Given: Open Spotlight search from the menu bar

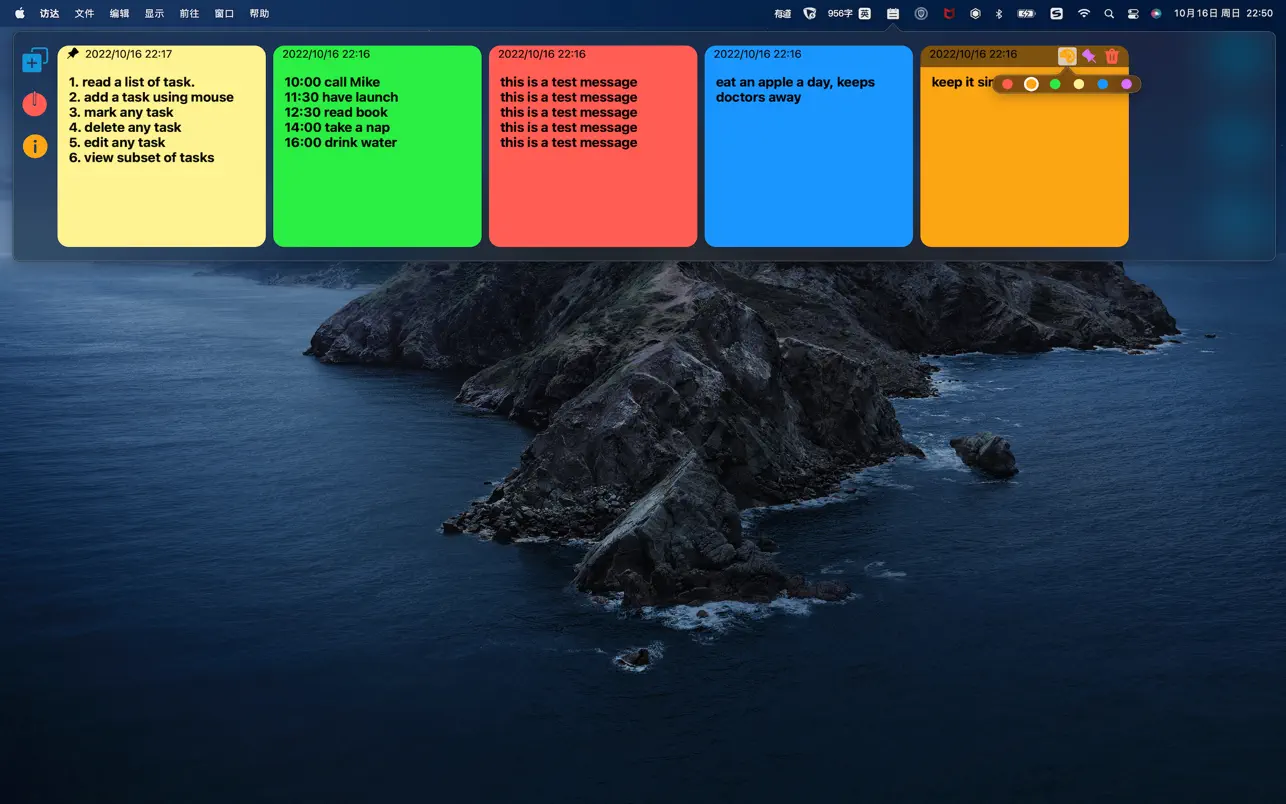Looking at the screenshot, I should 1109,13.
